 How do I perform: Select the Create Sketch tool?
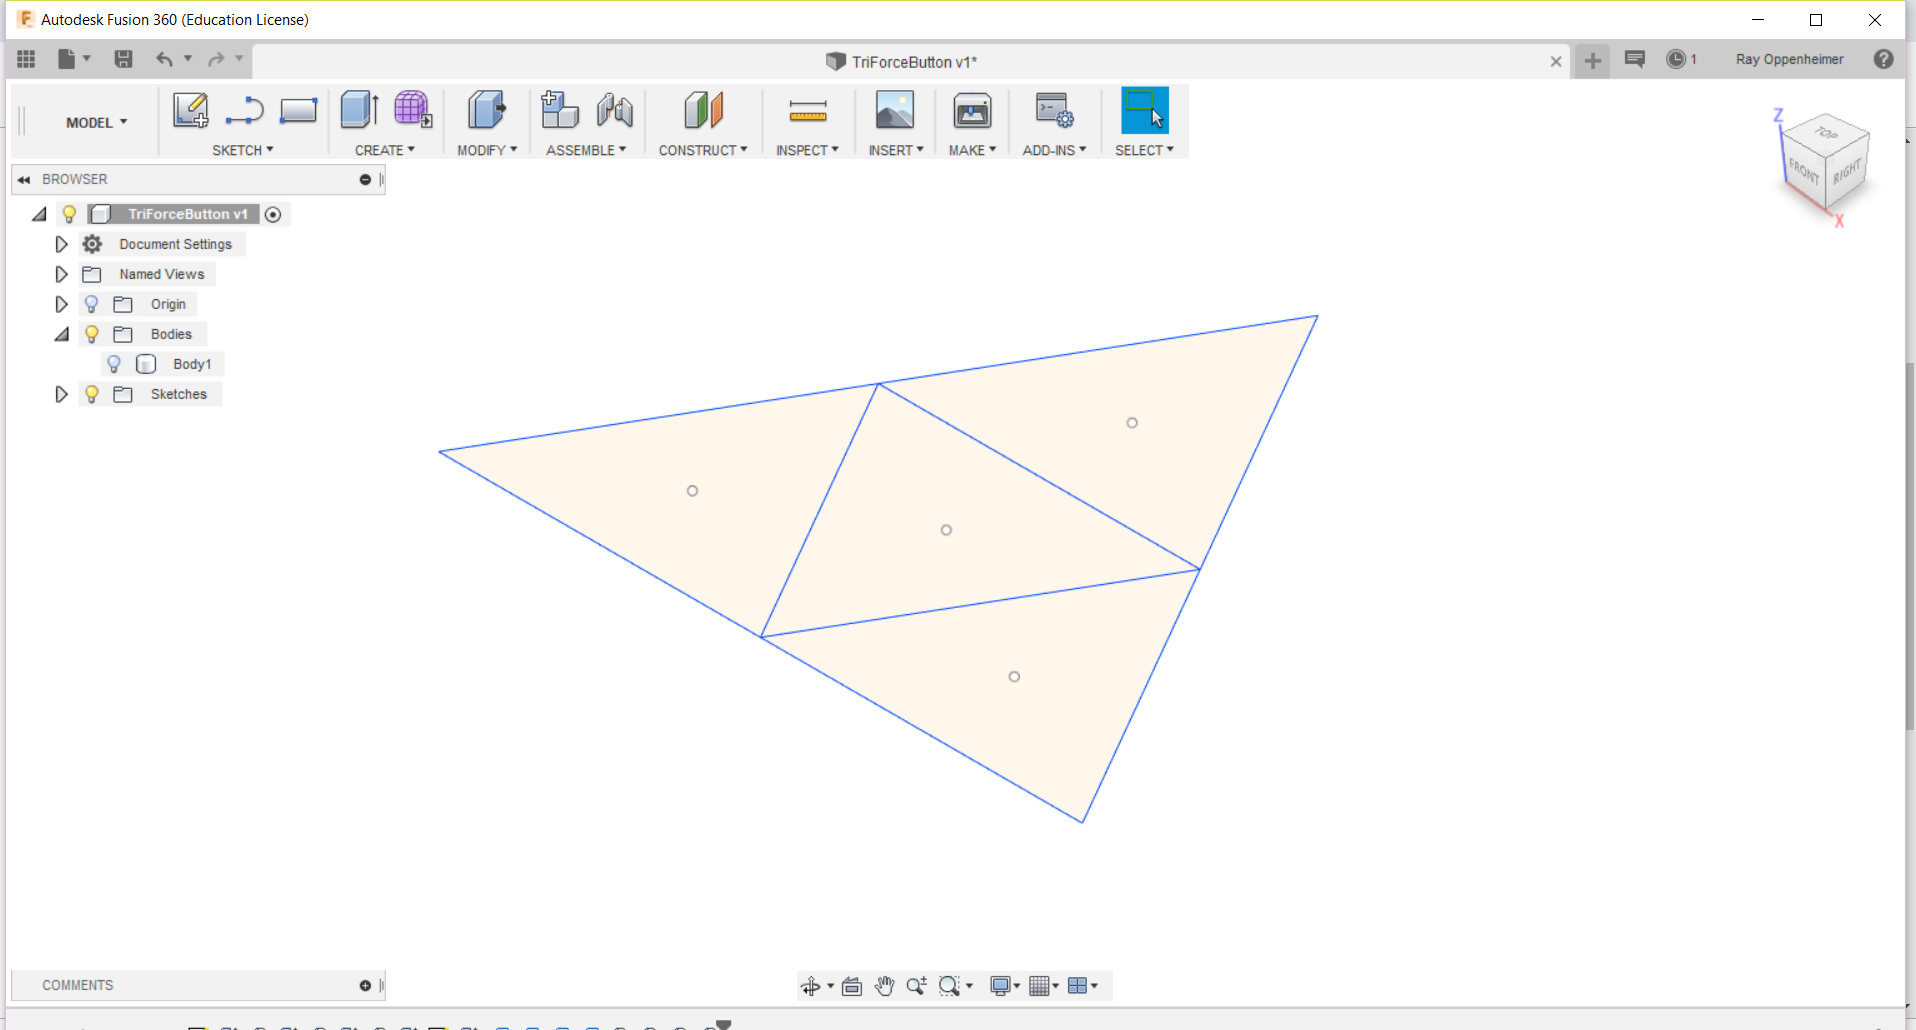[x=190, y=110]
